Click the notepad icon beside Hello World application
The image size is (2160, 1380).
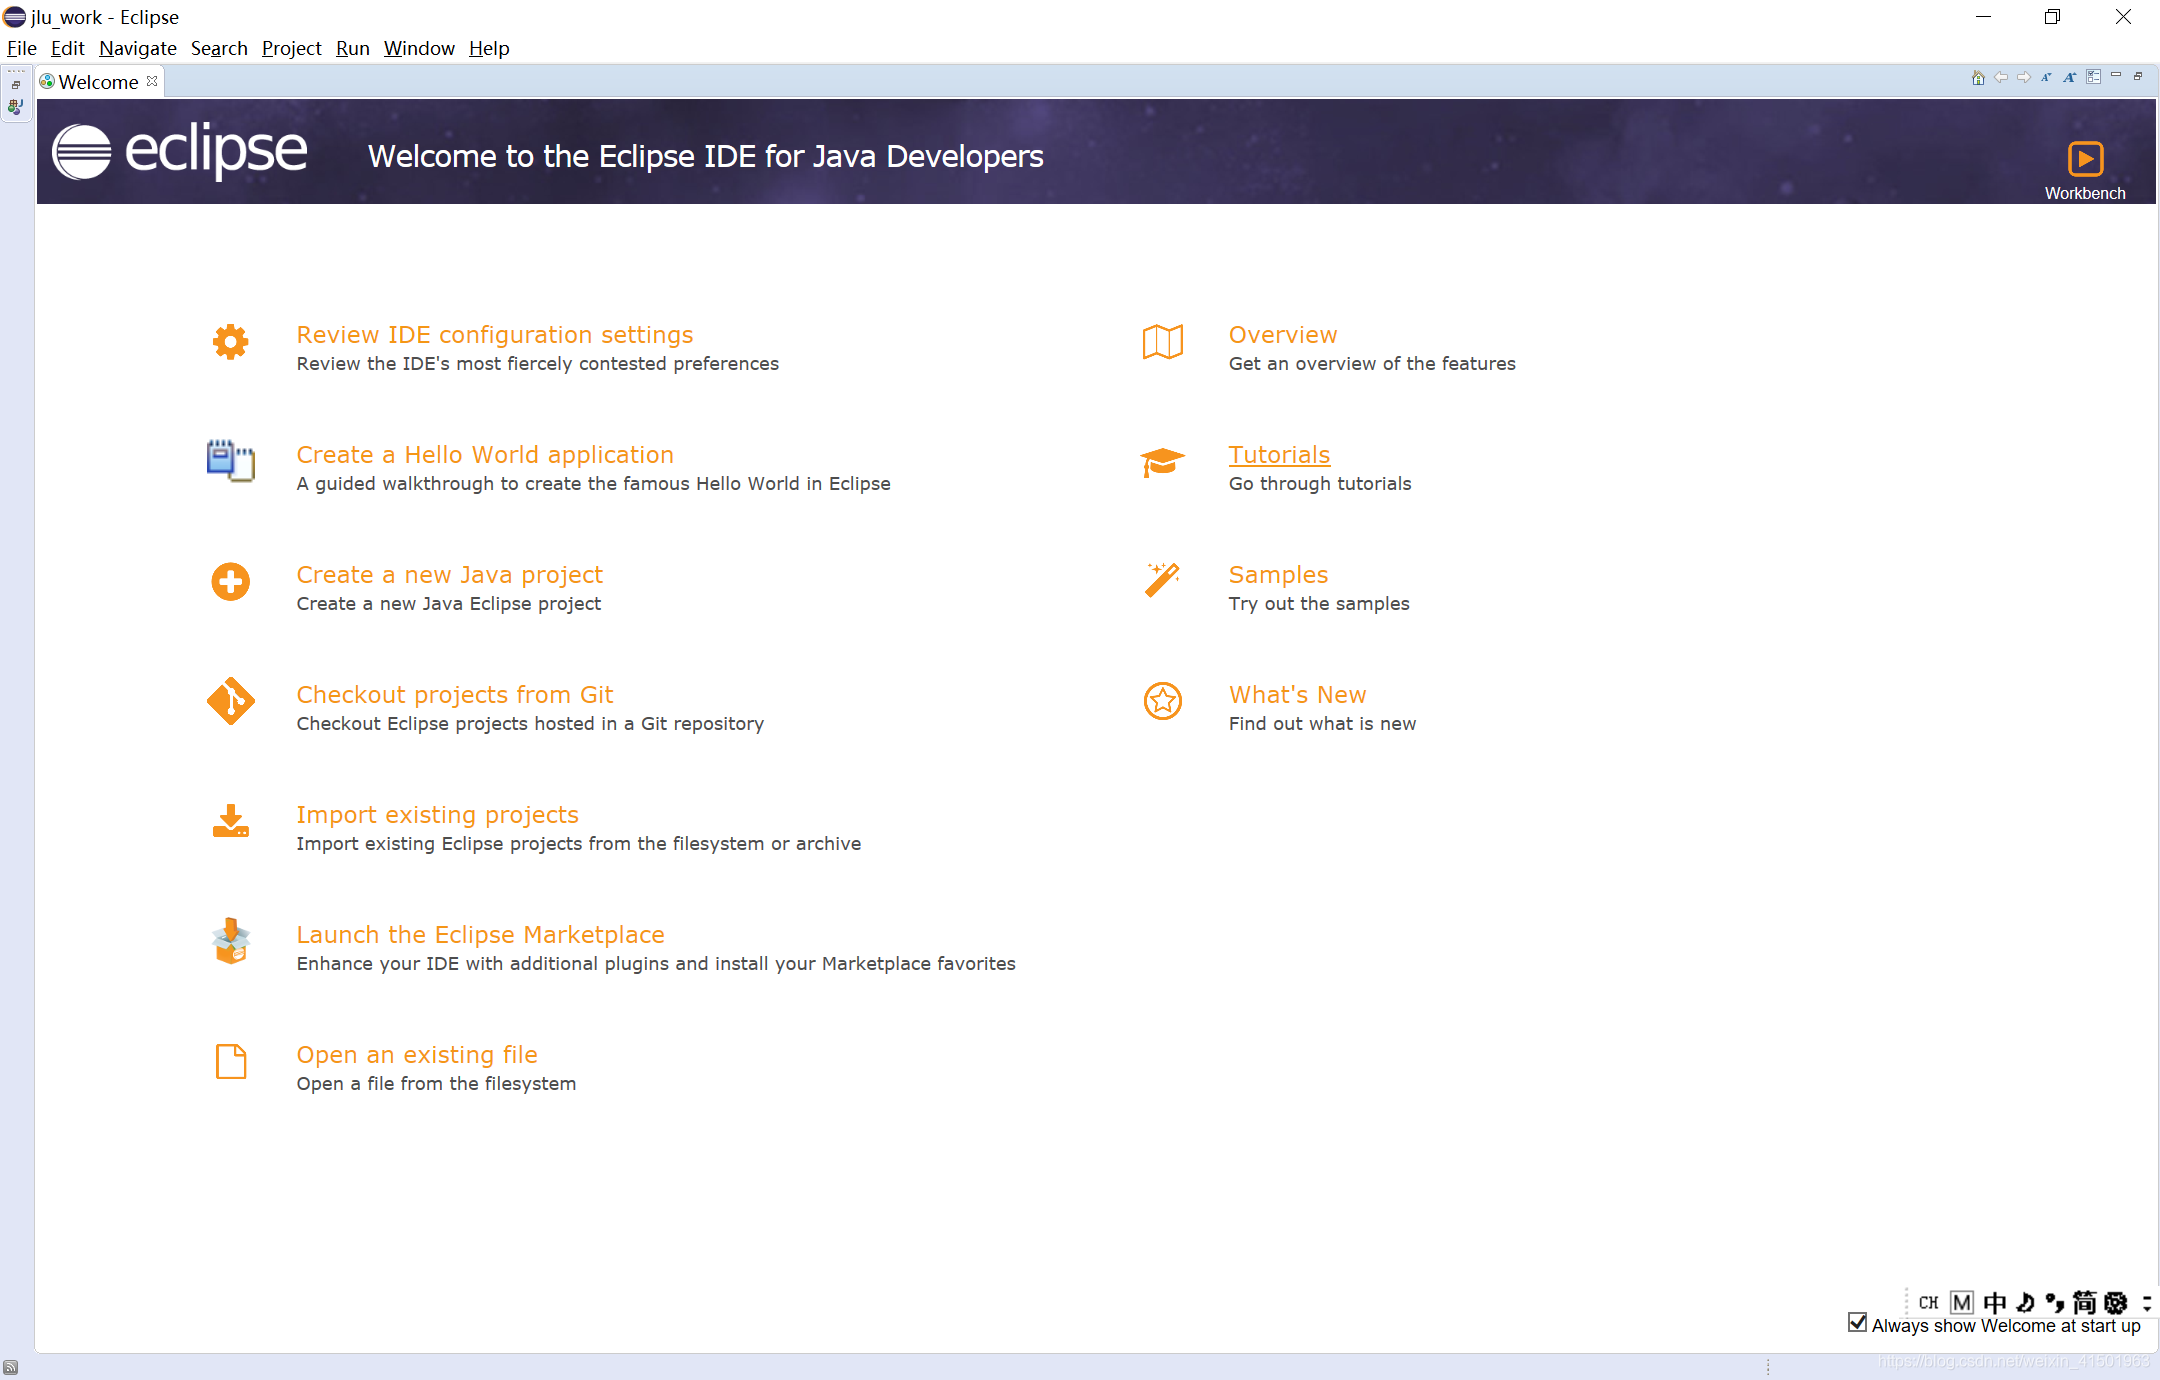click(231, 461)
